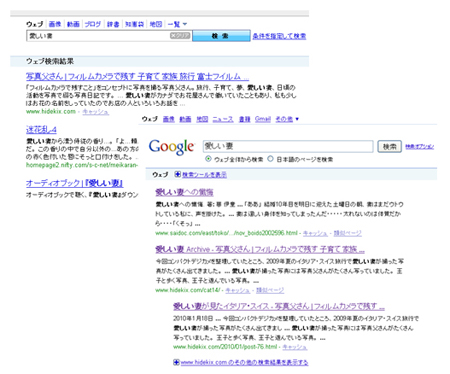Click the blue Yahoo 検索 button
Screen dimensions: 450x374
pos(221,36)
